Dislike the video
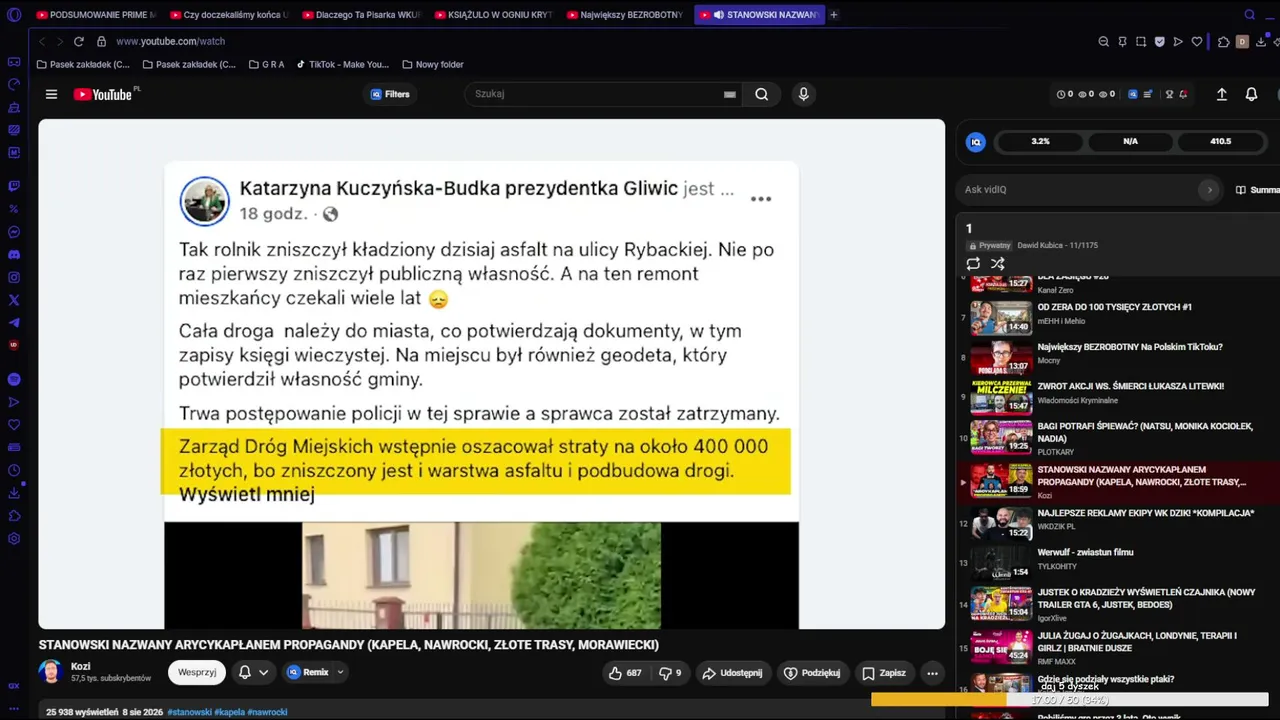Screen dimensions: 1280x720 (x=670, y=673)
